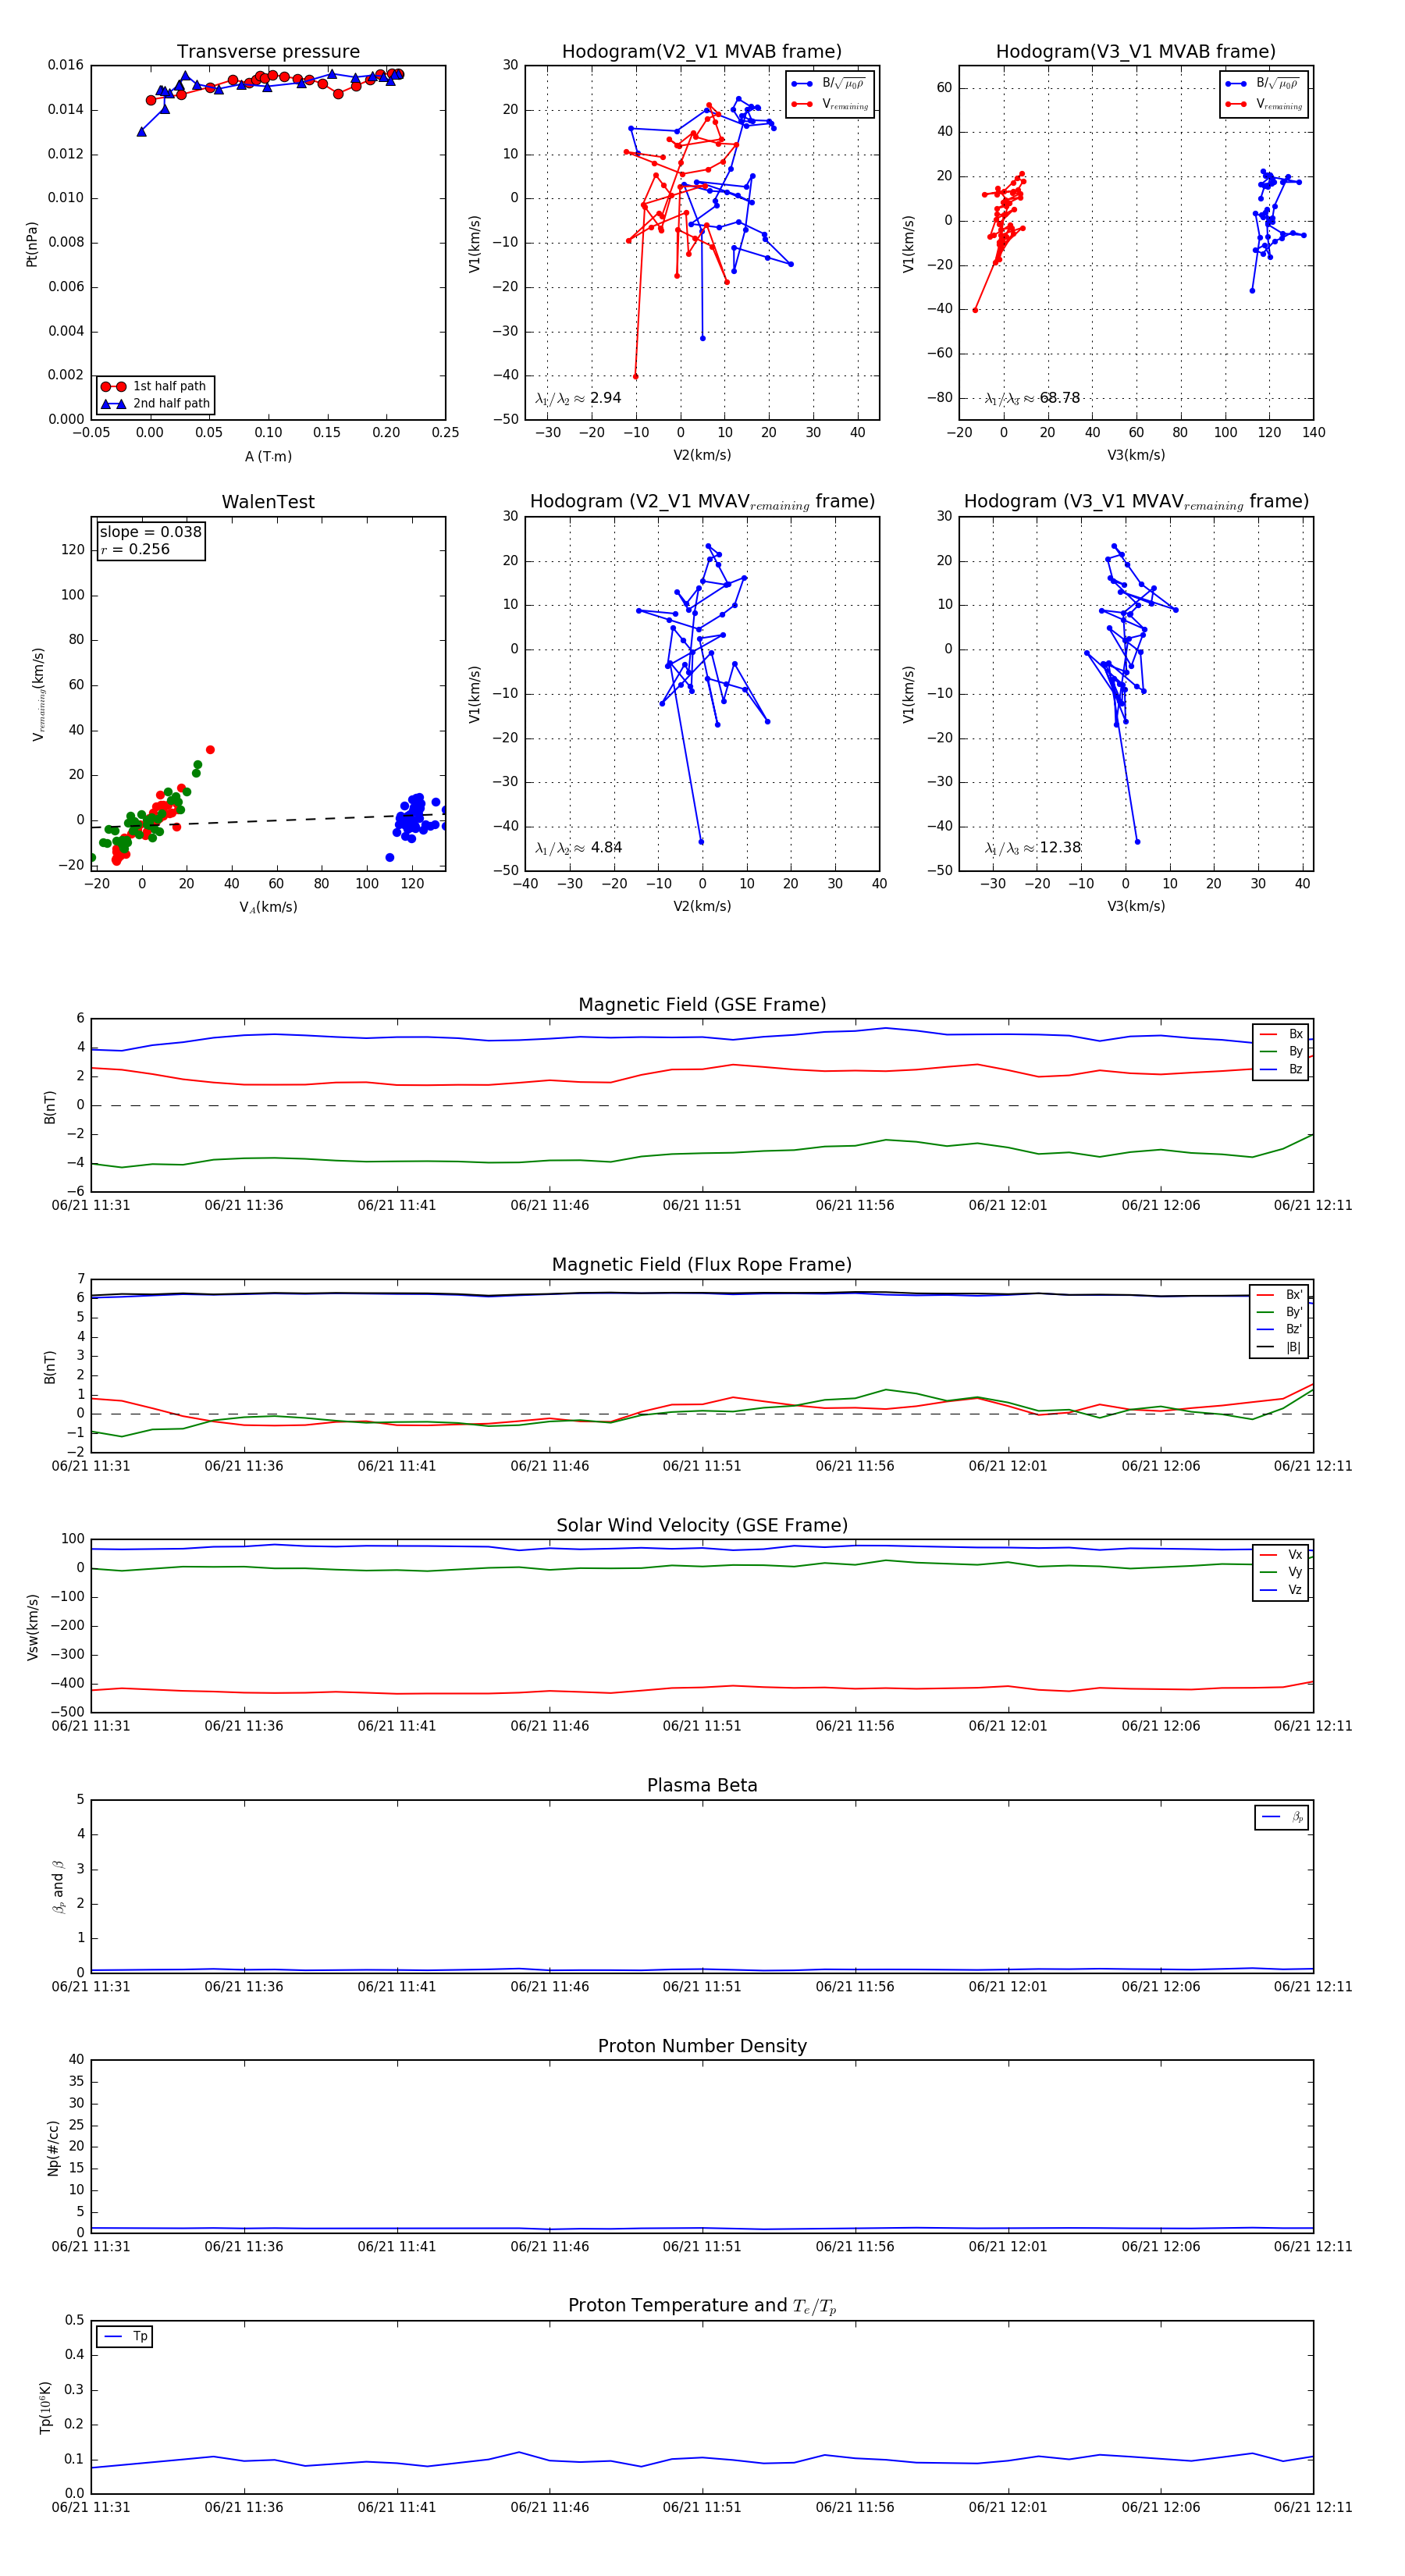Select the Bx' legend entry
Image resolution: width=1405 pixels, height=2576 pixels.
coord(1279,1294)
